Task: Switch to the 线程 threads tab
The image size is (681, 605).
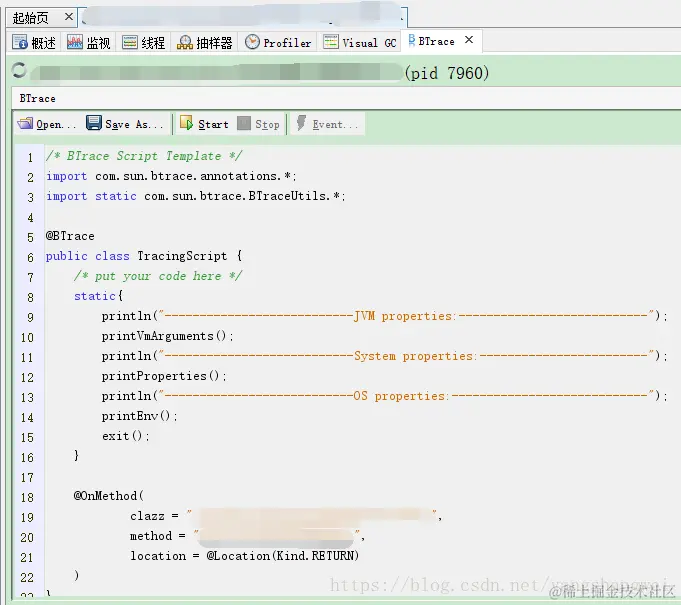Action: point(143,43)
